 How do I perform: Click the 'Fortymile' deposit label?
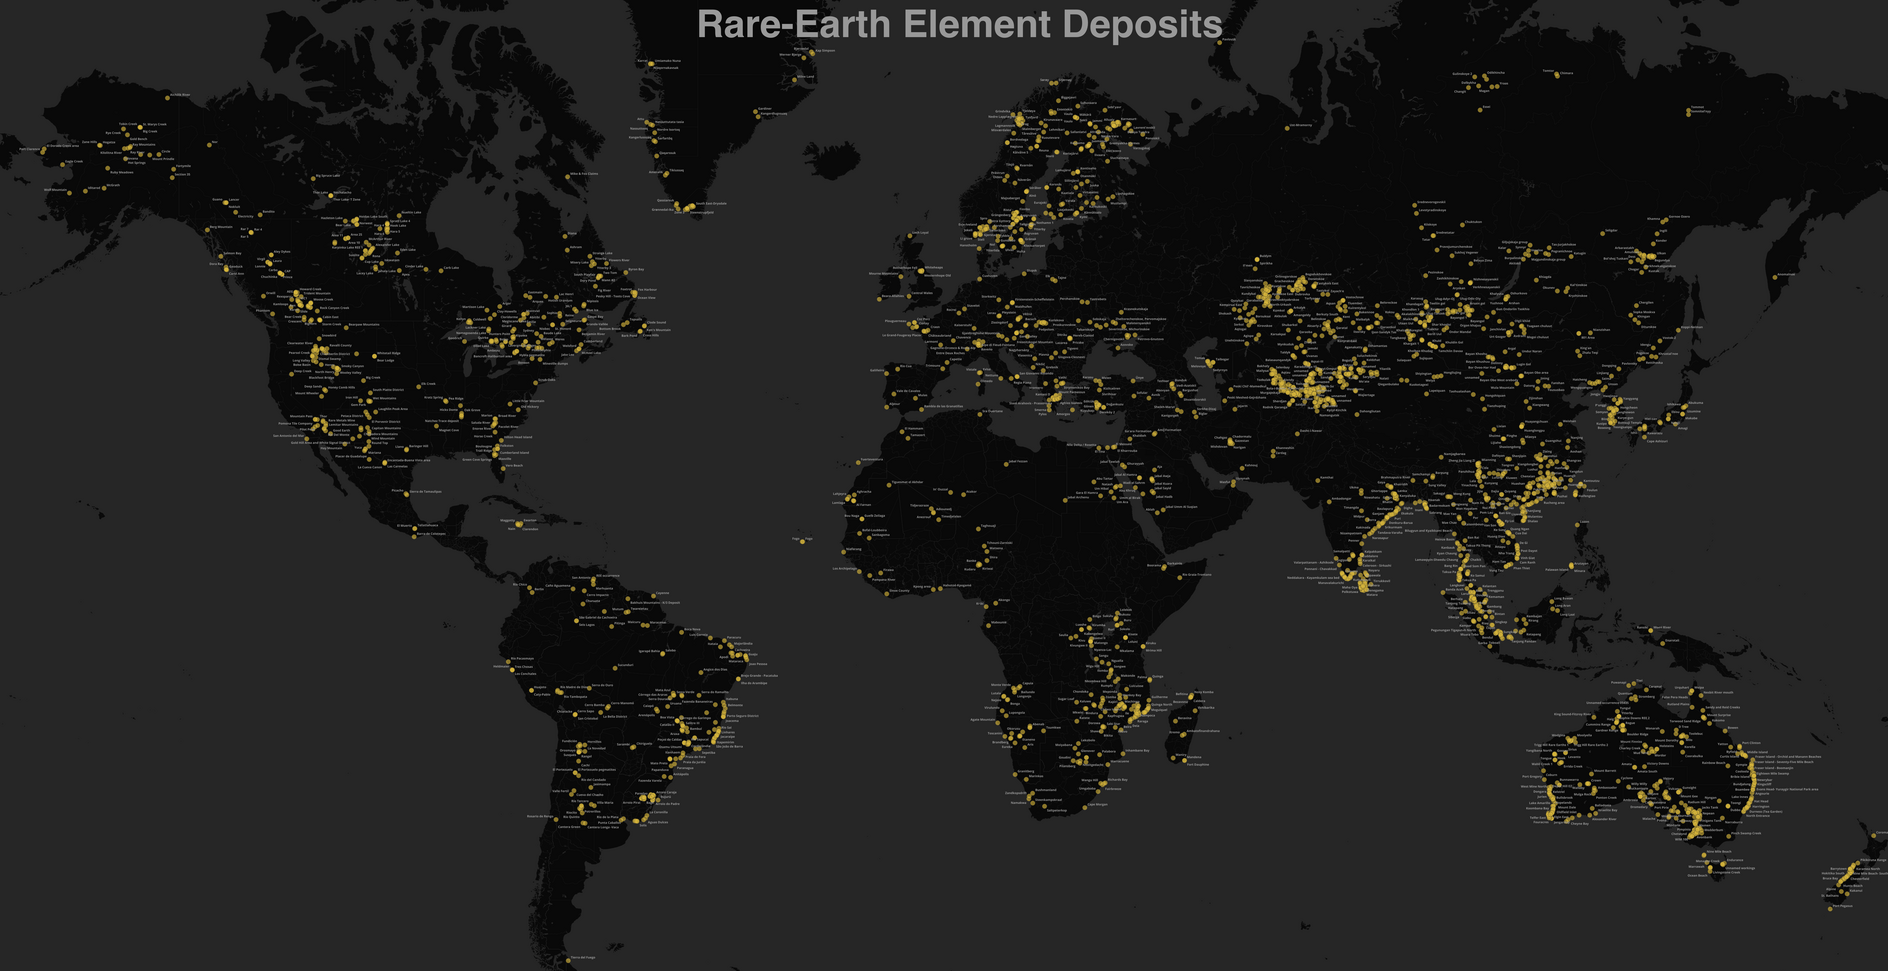pos(183,166)
